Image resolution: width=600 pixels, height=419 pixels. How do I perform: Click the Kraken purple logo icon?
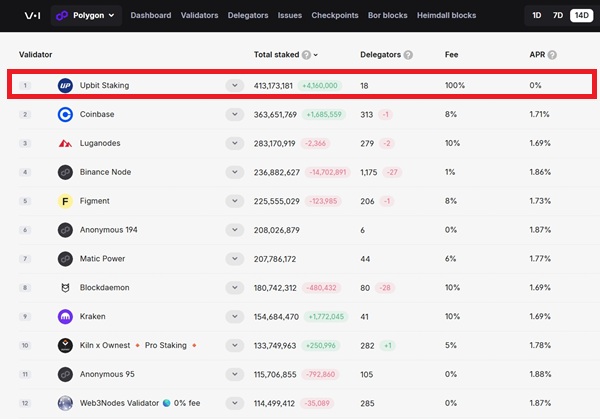[65, 317]
